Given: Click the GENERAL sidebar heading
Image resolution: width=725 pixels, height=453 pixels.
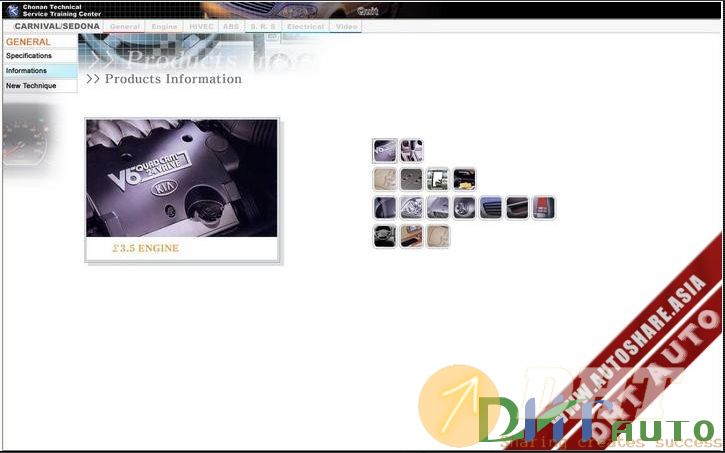Looking at the screenshot, I should click(x=28, y=42).
